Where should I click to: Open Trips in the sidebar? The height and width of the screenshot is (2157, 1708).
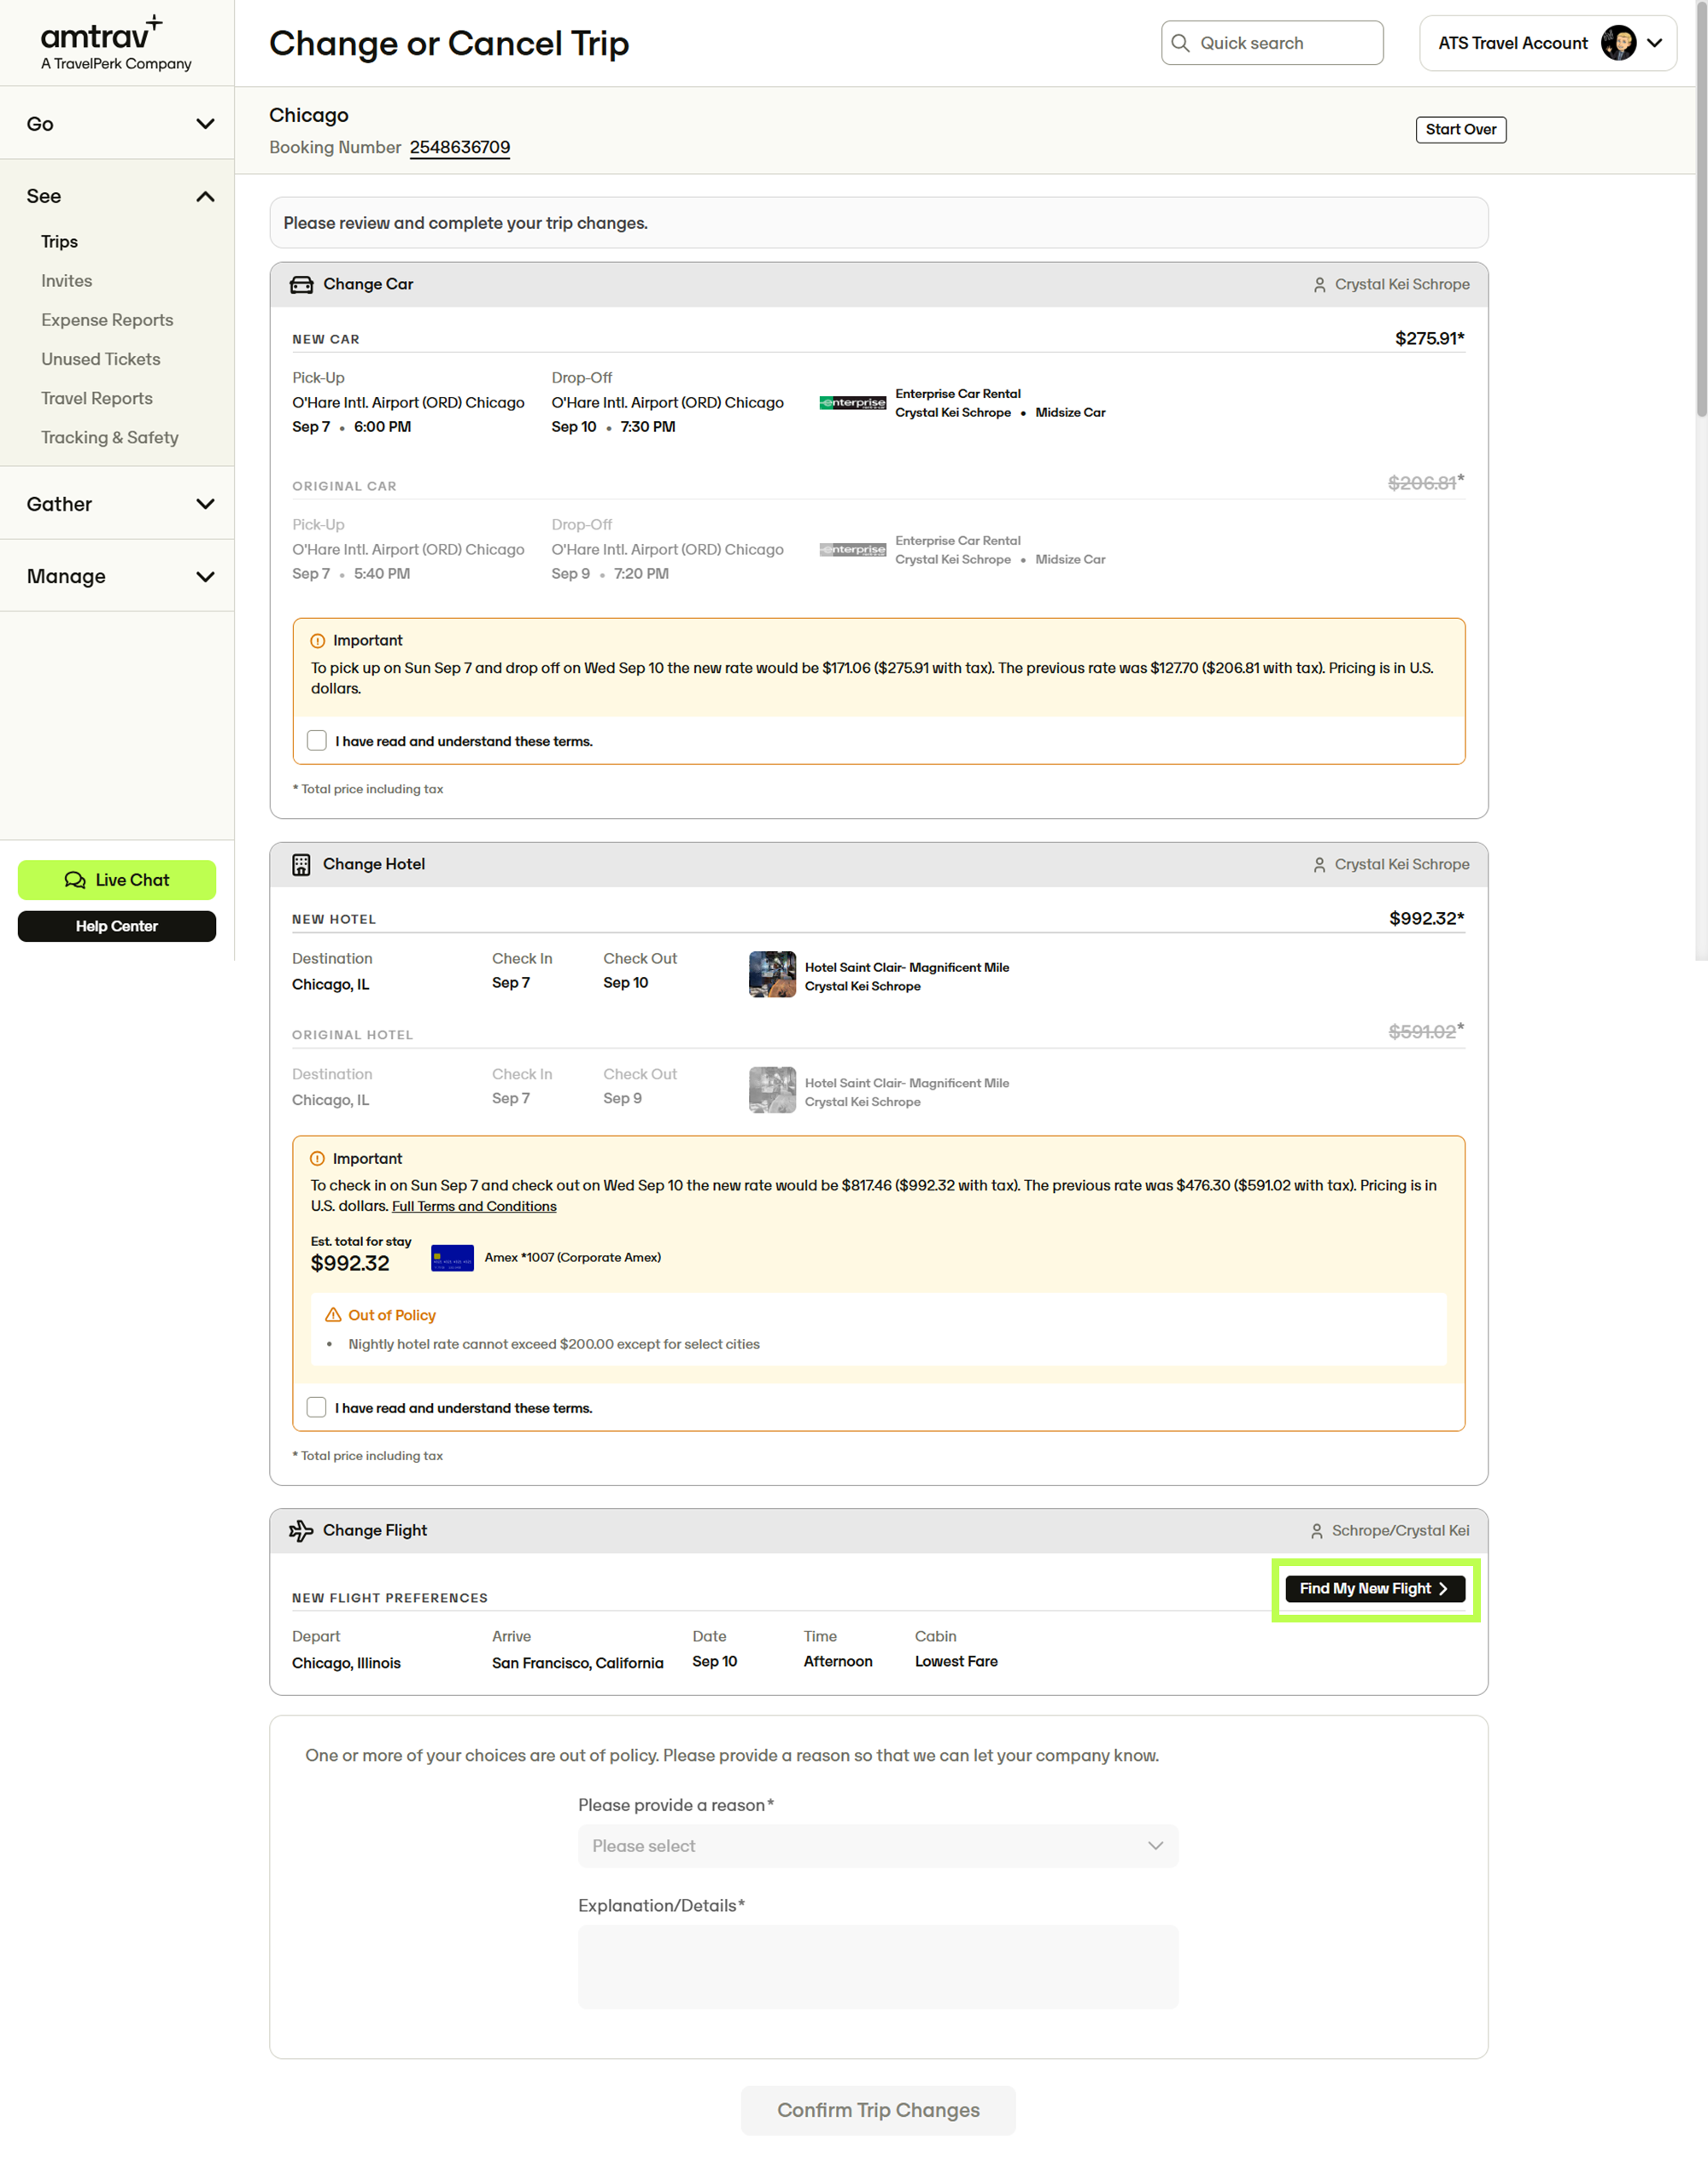click(x=60, y=241)
